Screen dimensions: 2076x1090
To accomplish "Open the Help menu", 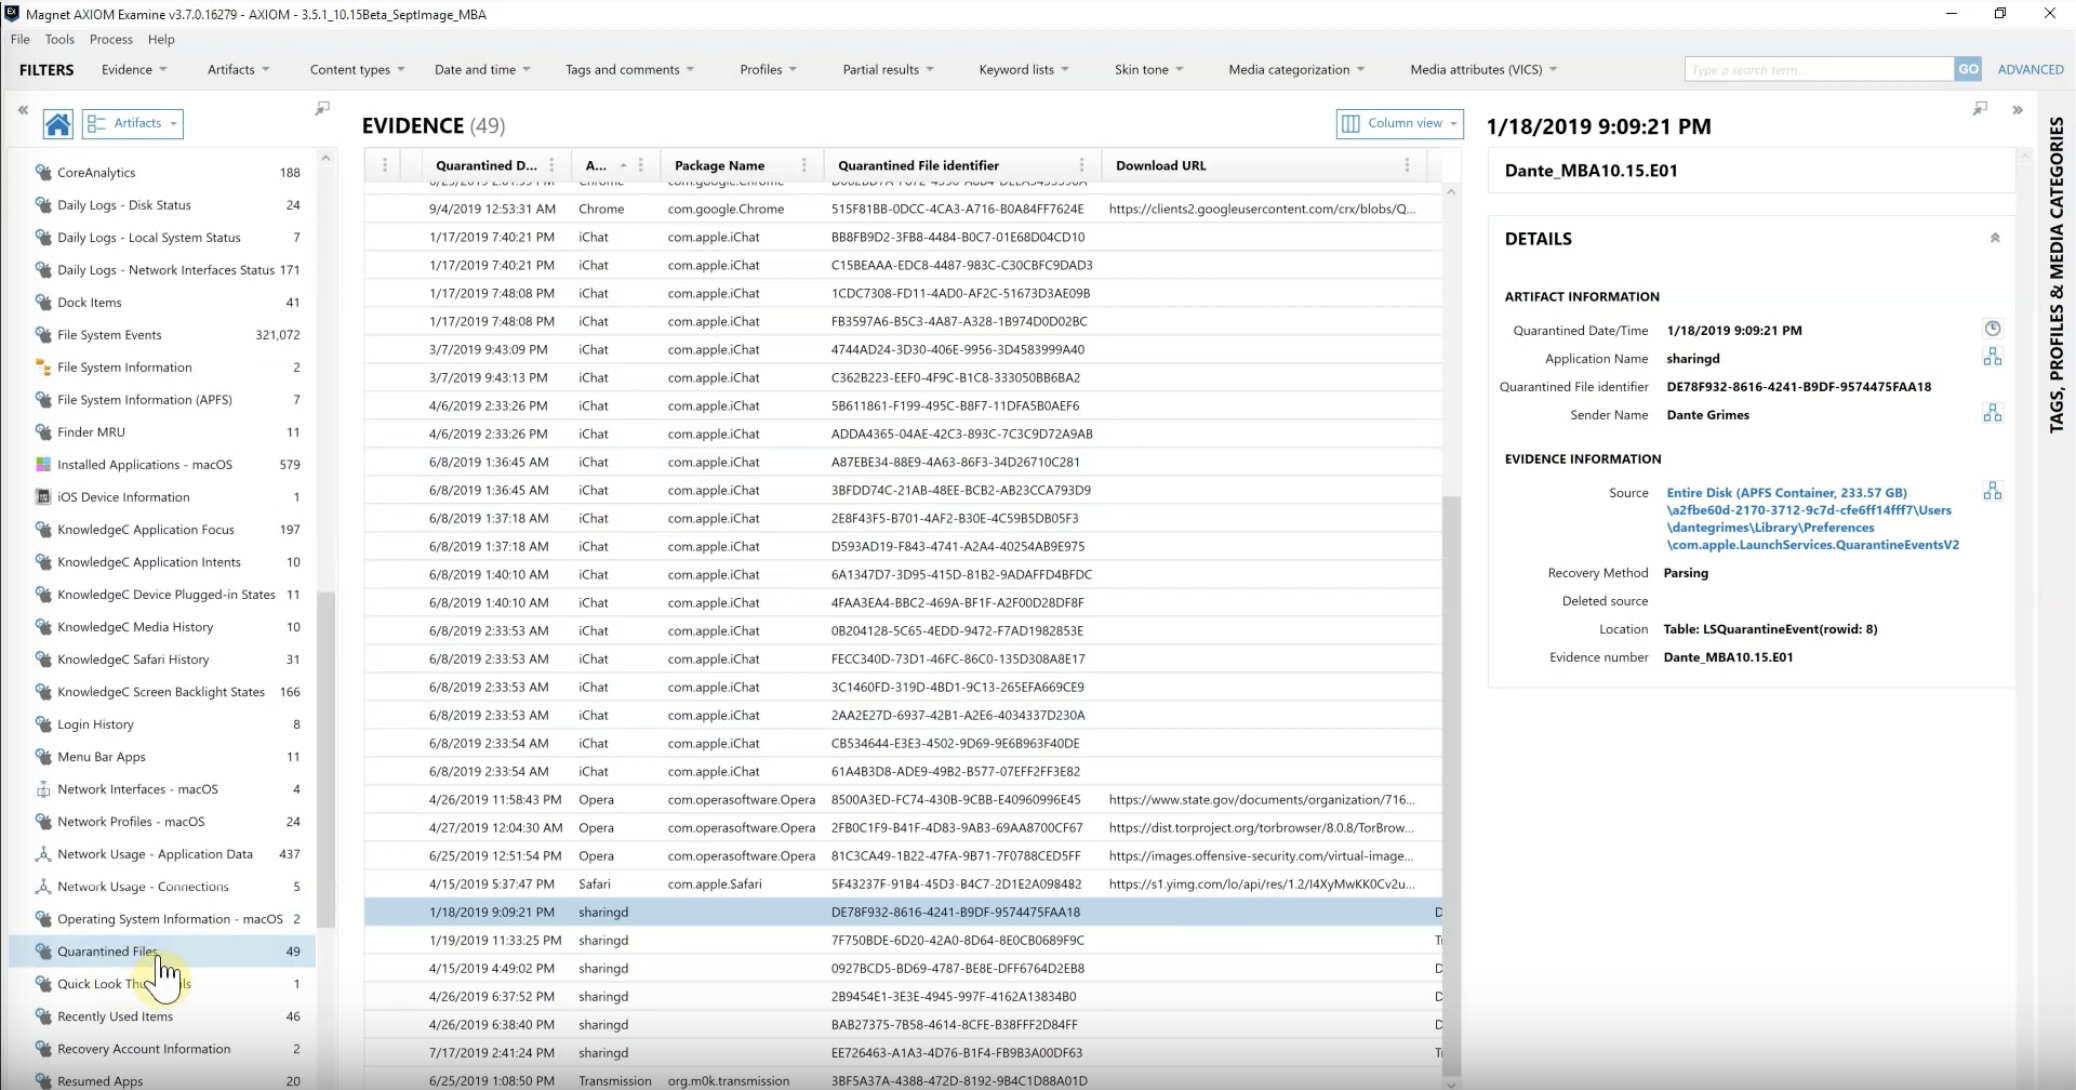I will coord(161,39).
